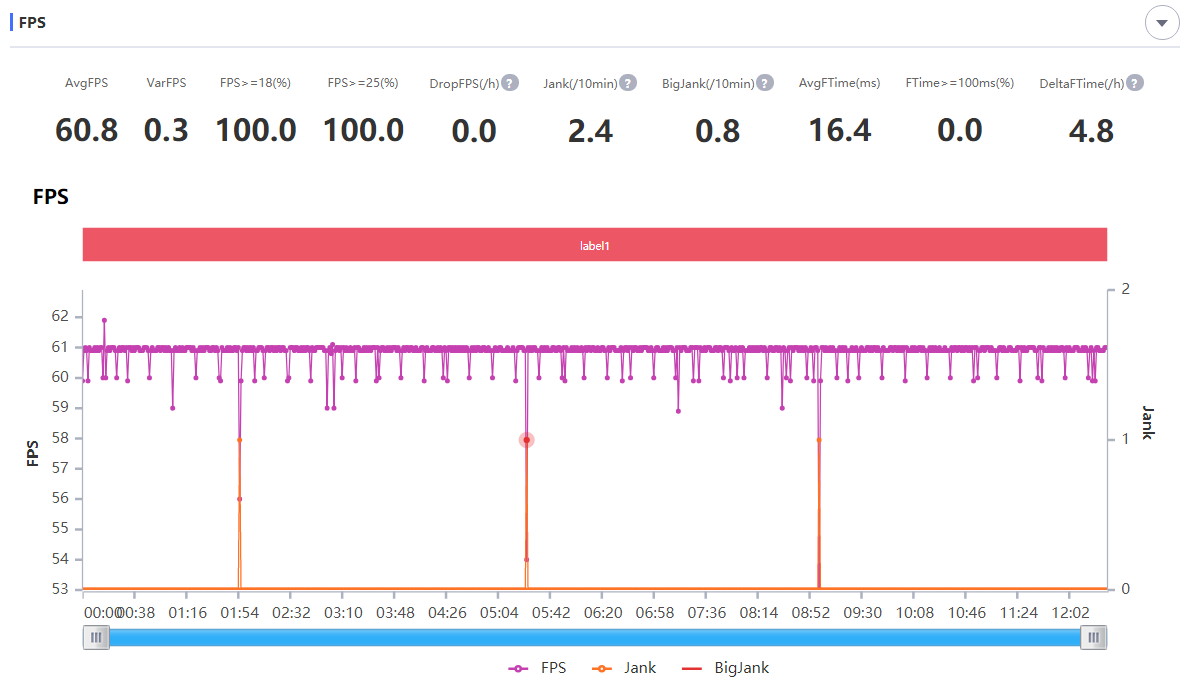Open the DropFPS help tooltip icon
This screenshot has width=1187, height=686.
pos(510,83)
